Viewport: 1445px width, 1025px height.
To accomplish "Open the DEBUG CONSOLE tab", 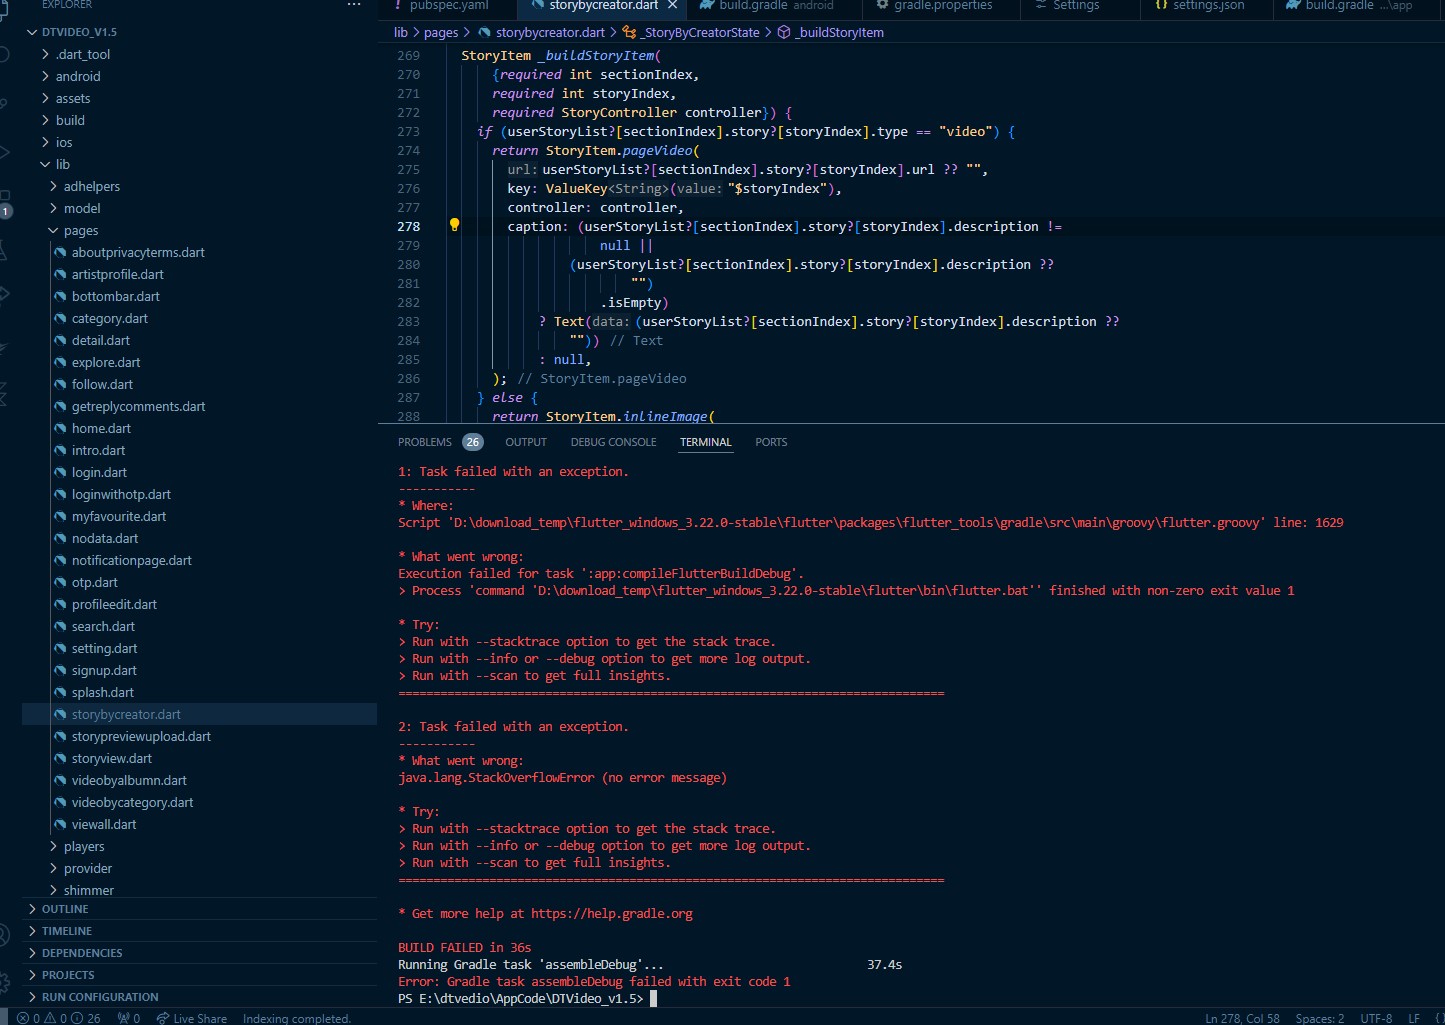I will (x=614, y=442).
